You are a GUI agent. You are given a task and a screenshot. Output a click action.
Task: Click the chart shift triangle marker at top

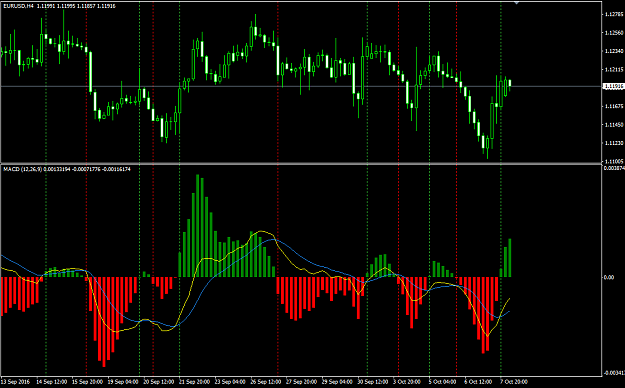point(517,3)
